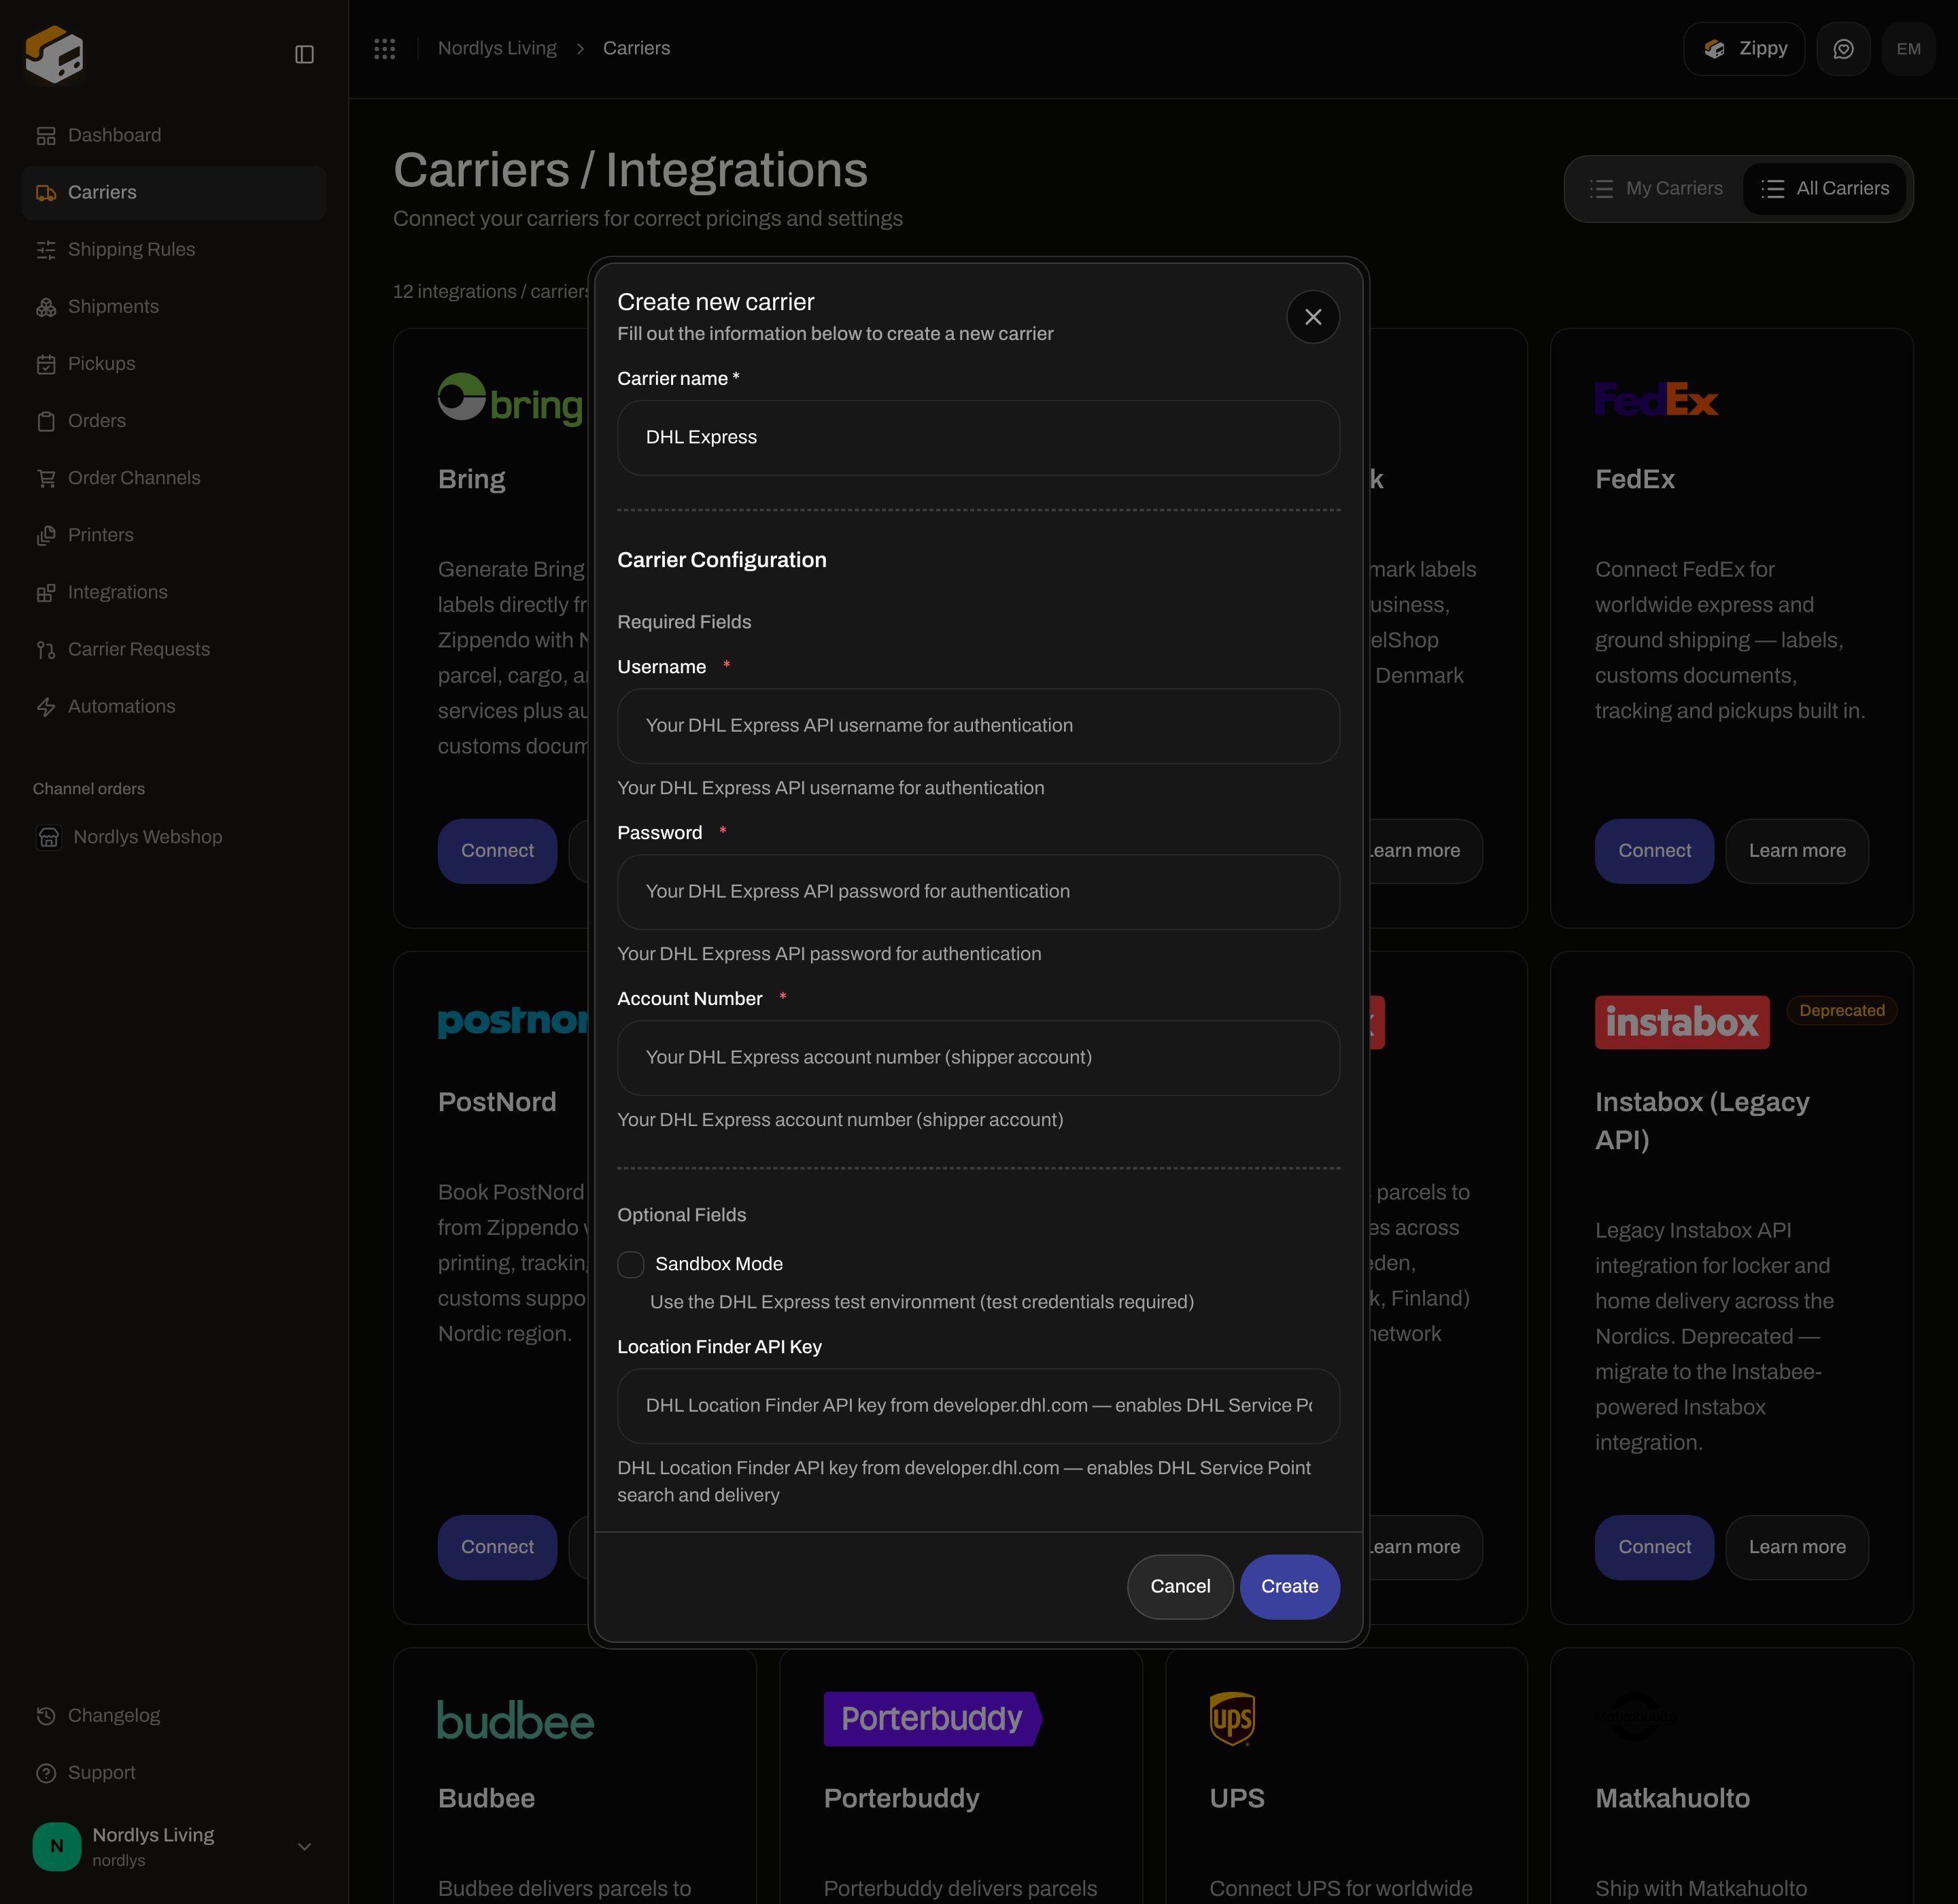Click the Nordlys Webshop store icon
1958x1904 pixels.
point(49,837)
